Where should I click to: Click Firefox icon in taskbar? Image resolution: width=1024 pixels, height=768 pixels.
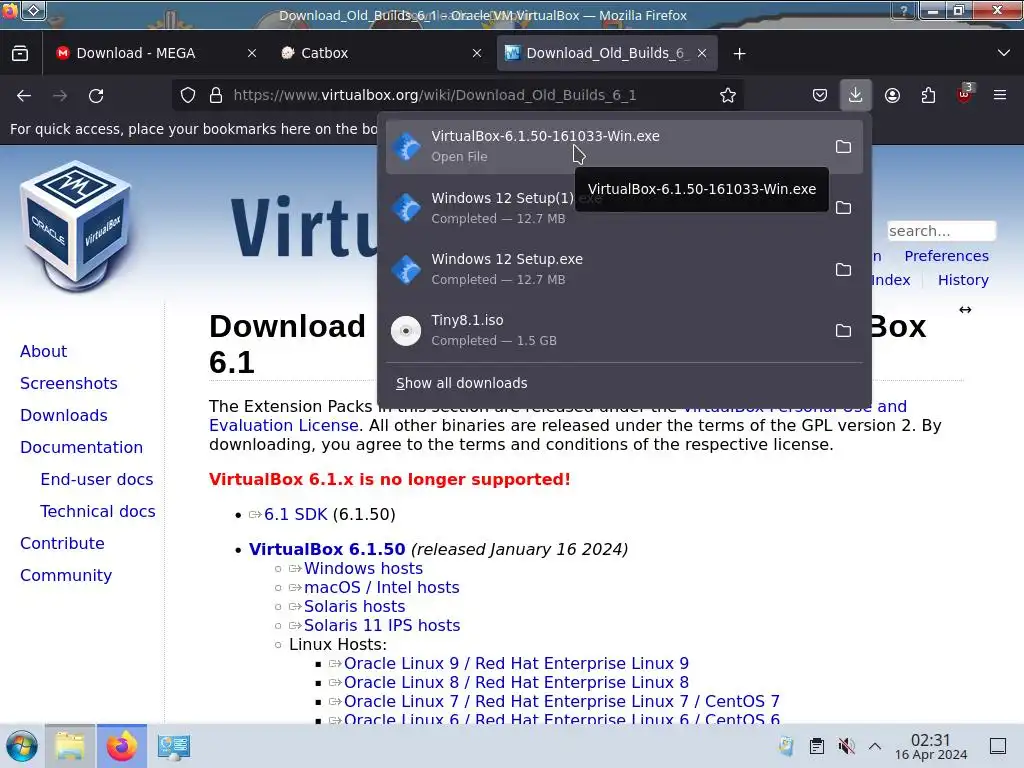(x=121, y=746)
